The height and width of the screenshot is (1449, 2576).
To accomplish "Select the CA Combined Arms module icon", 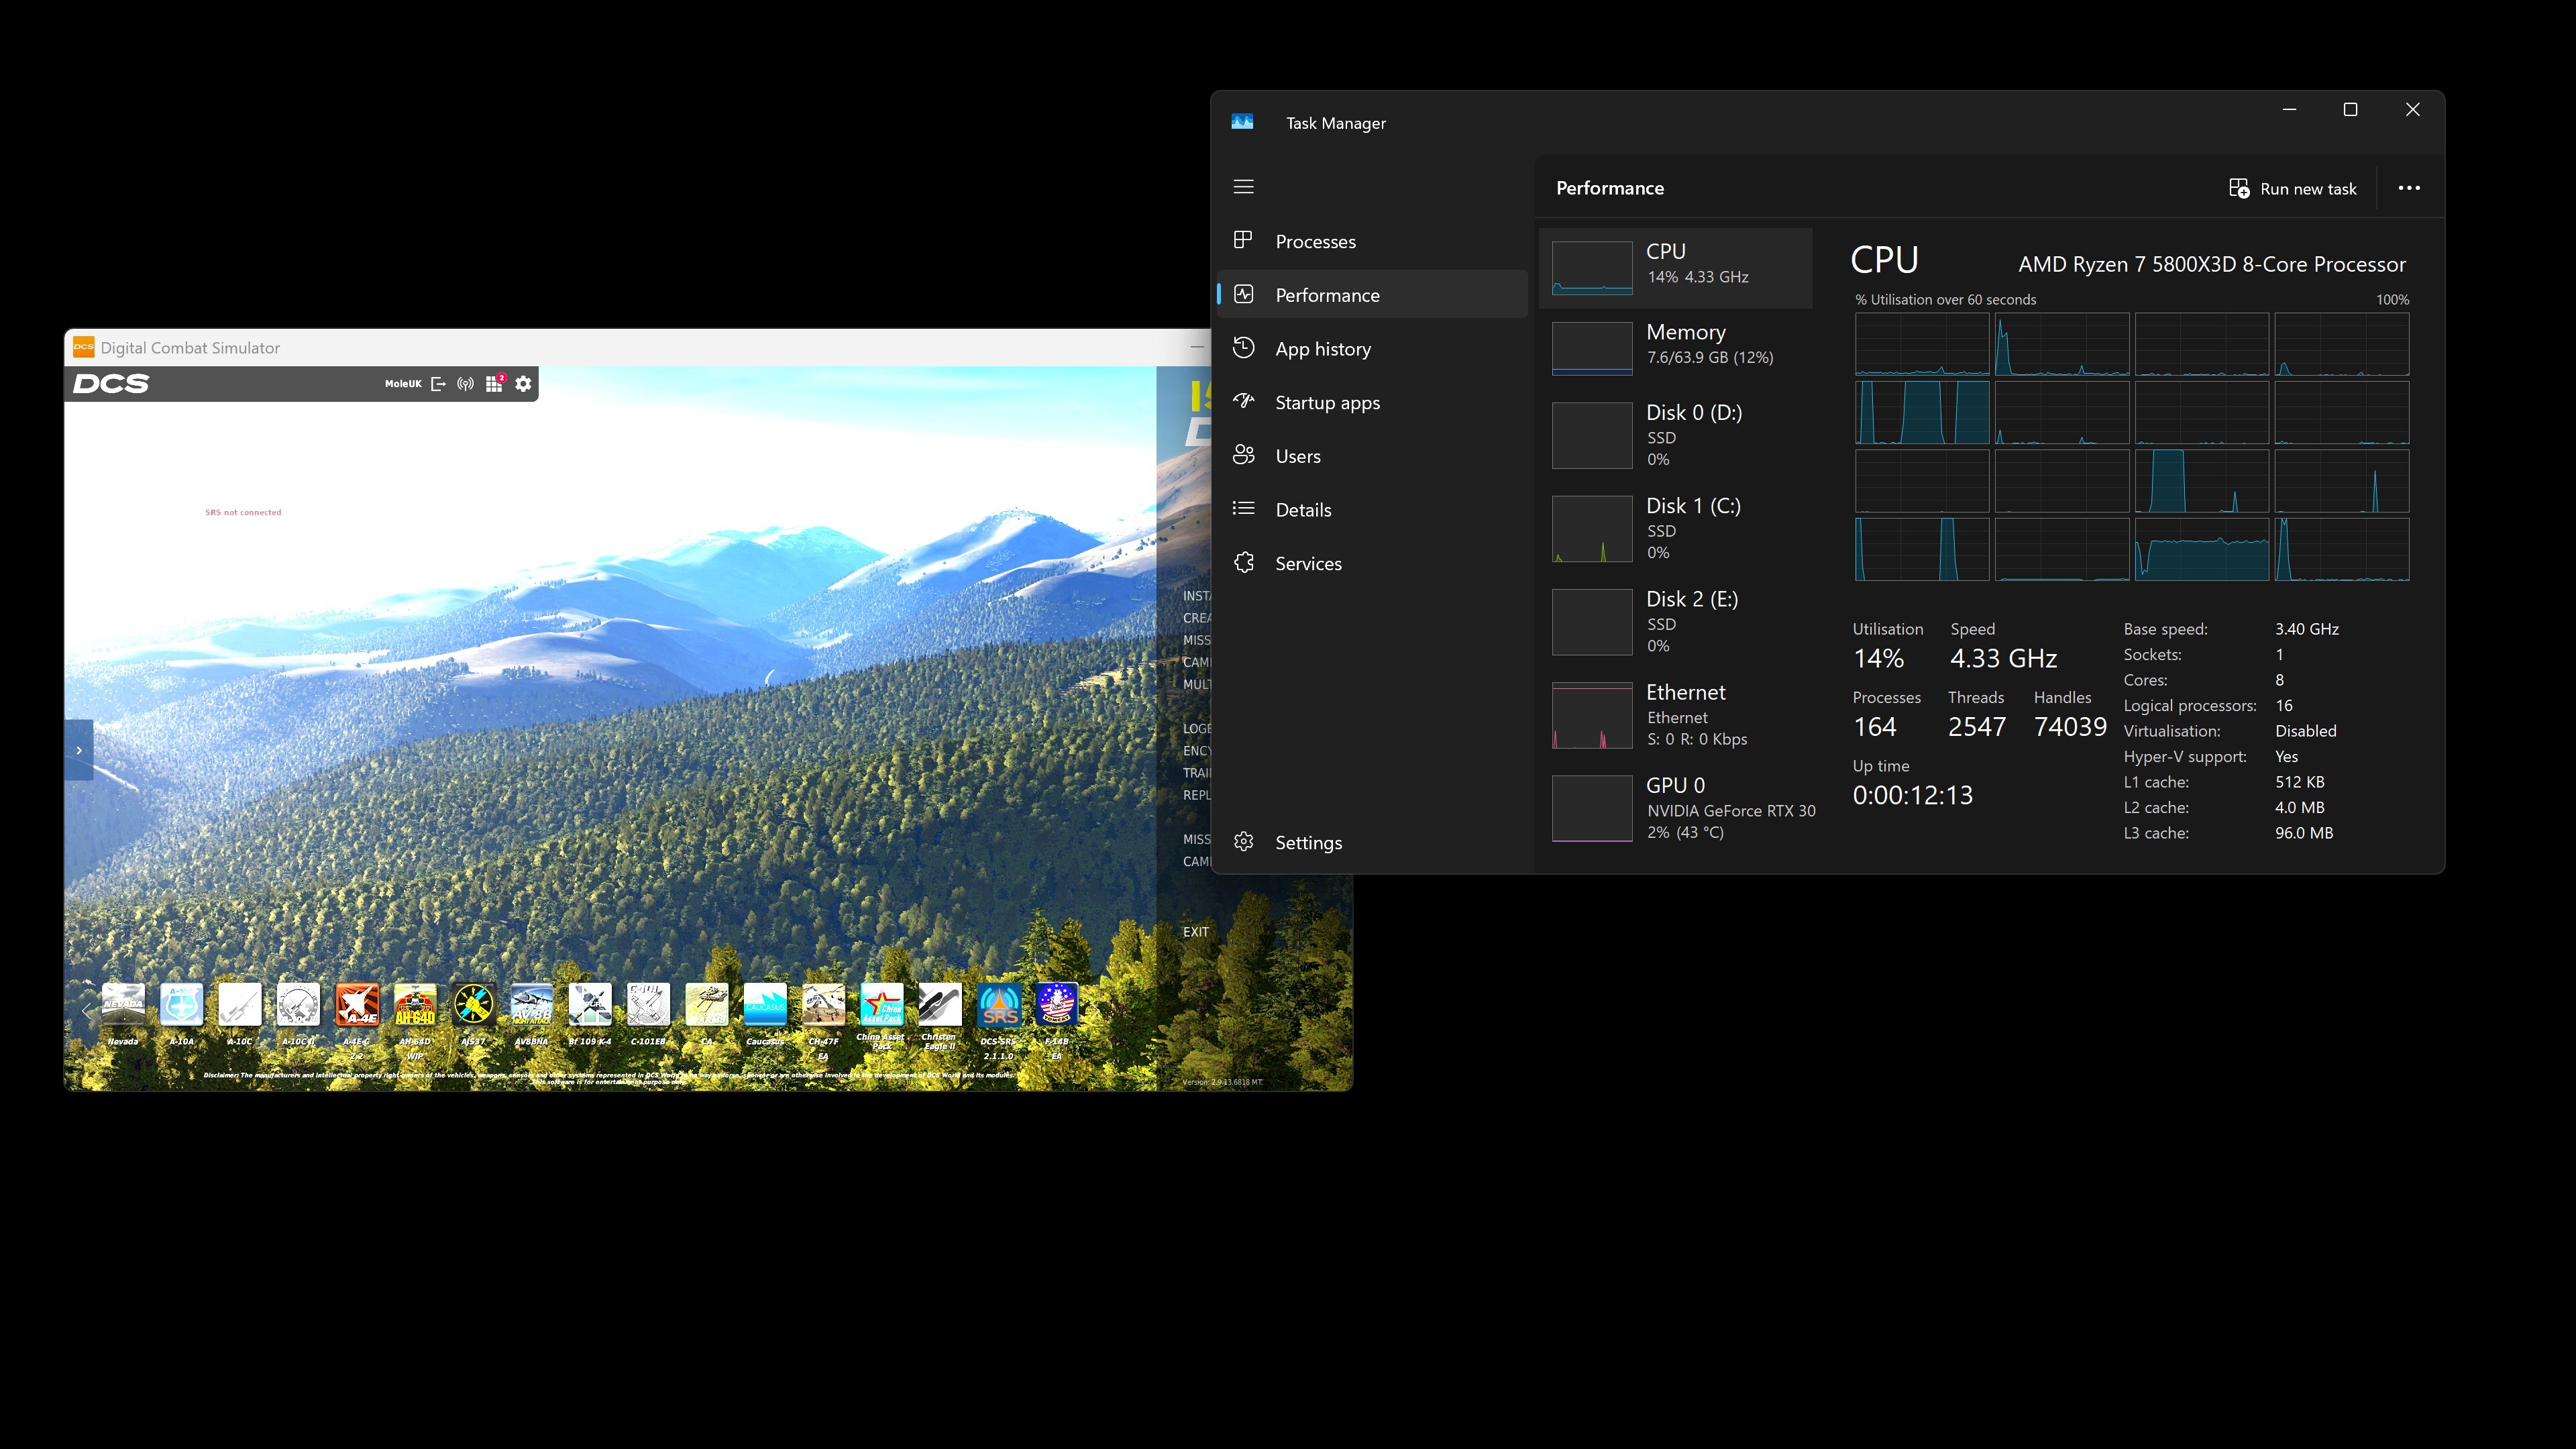I will tap(707, 1004).
